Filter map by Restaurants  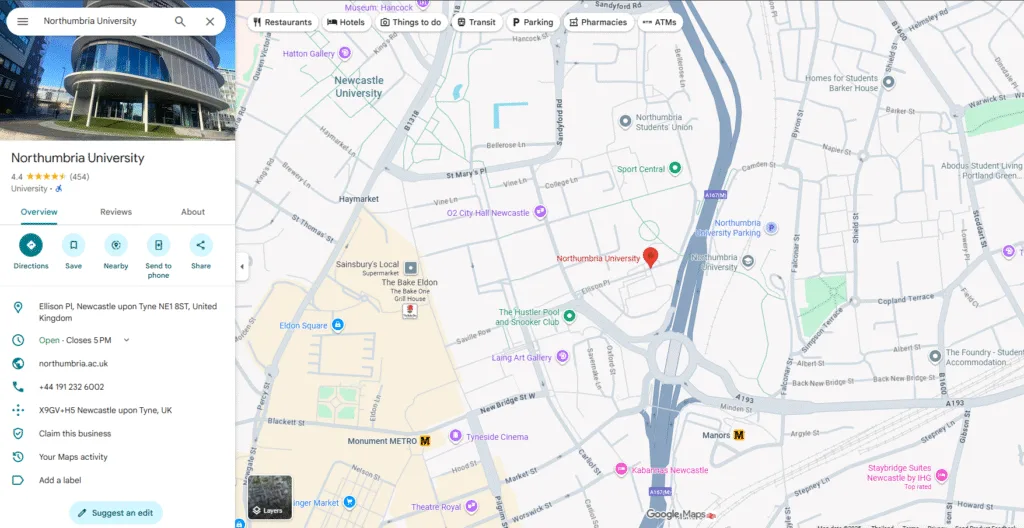(x=282, y=22)
